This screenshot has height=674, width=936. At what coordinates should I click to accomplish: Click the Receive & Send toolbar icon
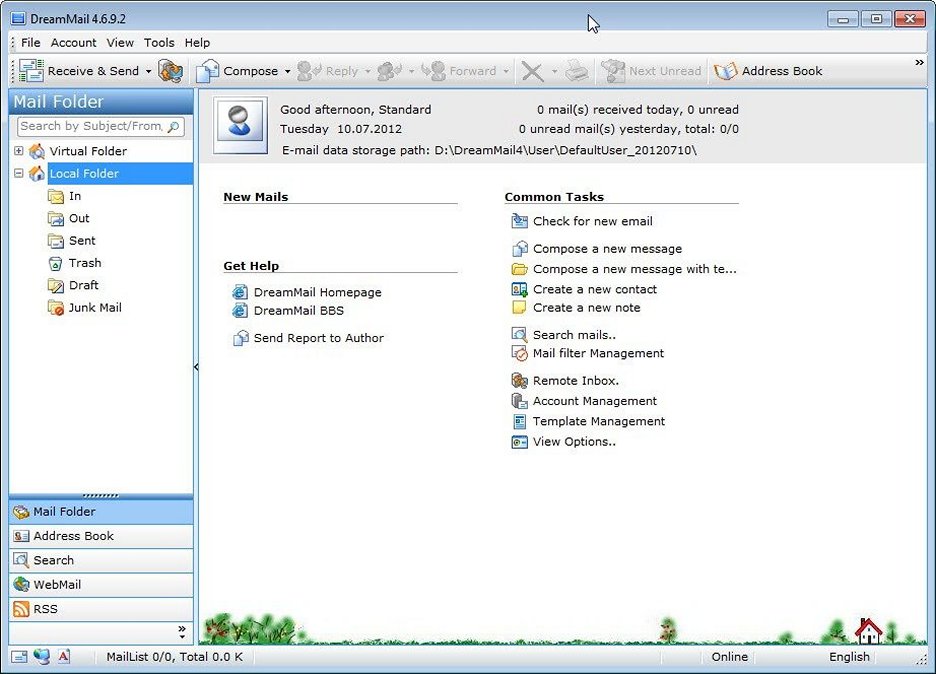coord(31,71)
